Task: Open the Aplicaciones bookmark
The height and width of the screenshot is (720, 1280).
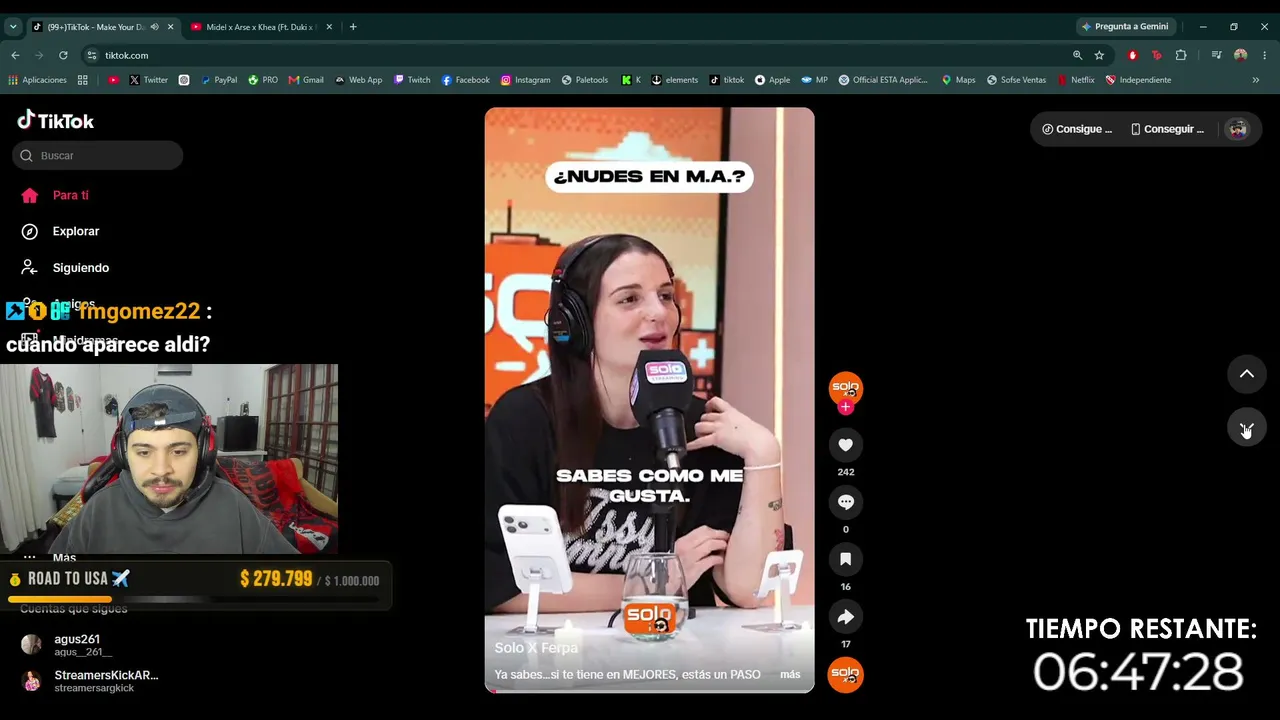Action: (37, 80)
